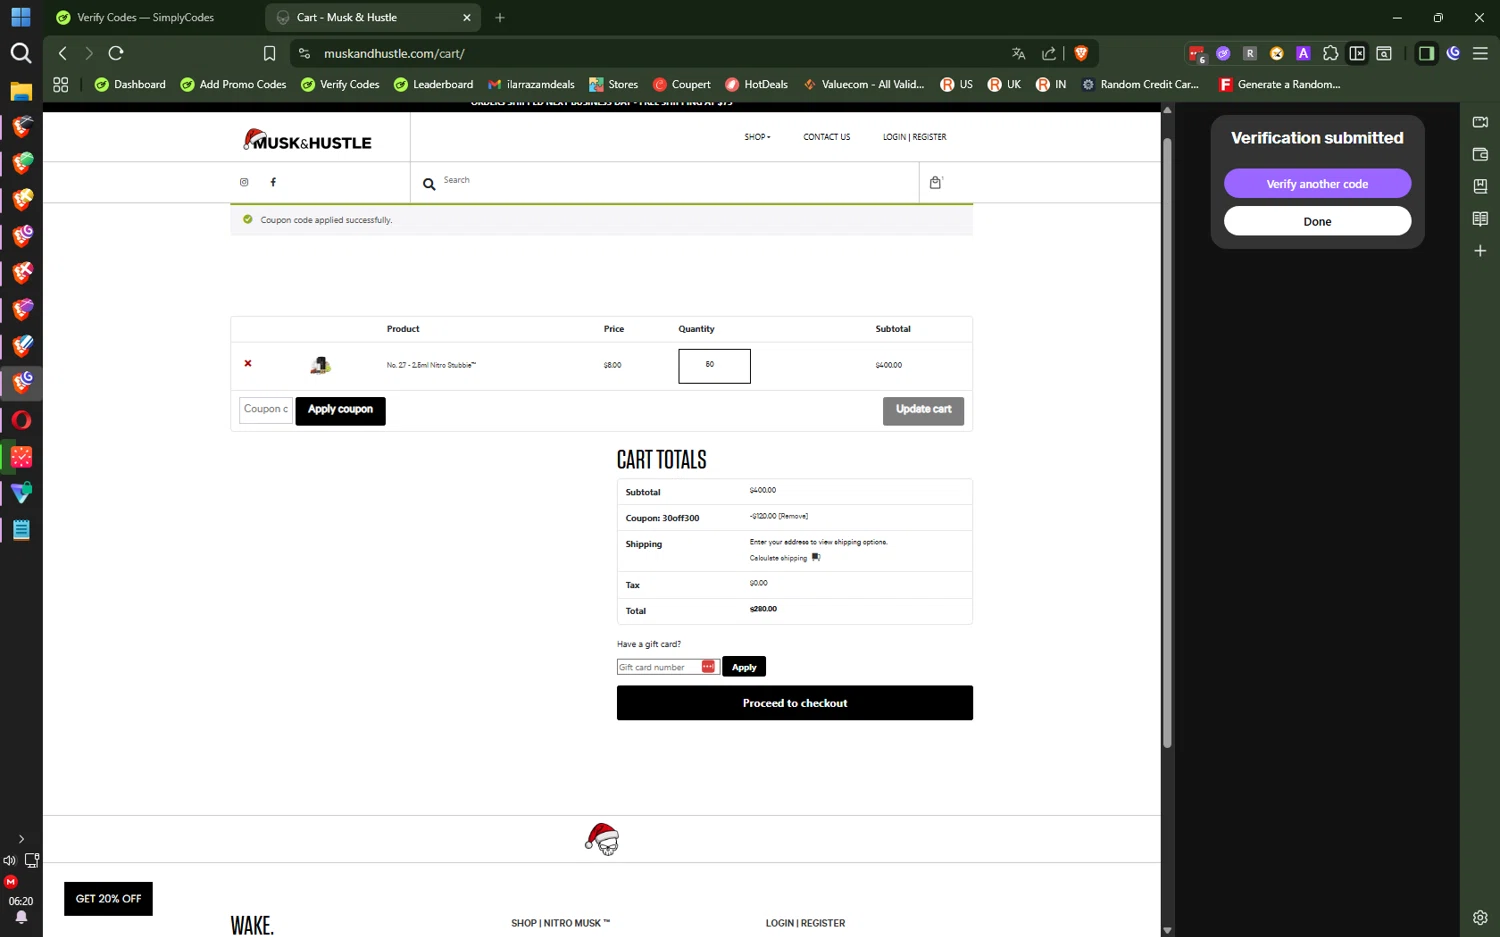Open the Instagram social icon

(x=244, y=182)
